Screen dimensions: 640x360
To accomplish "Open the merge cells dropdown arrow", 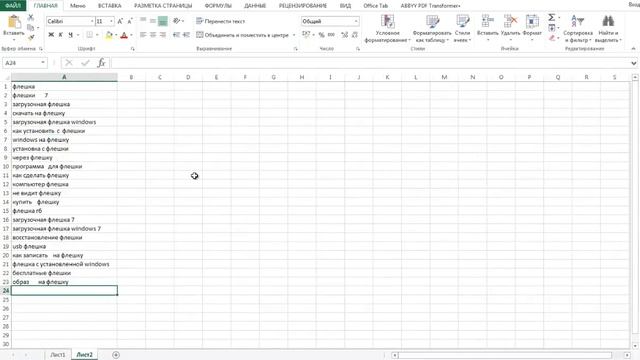I will (x=294, y=35).
